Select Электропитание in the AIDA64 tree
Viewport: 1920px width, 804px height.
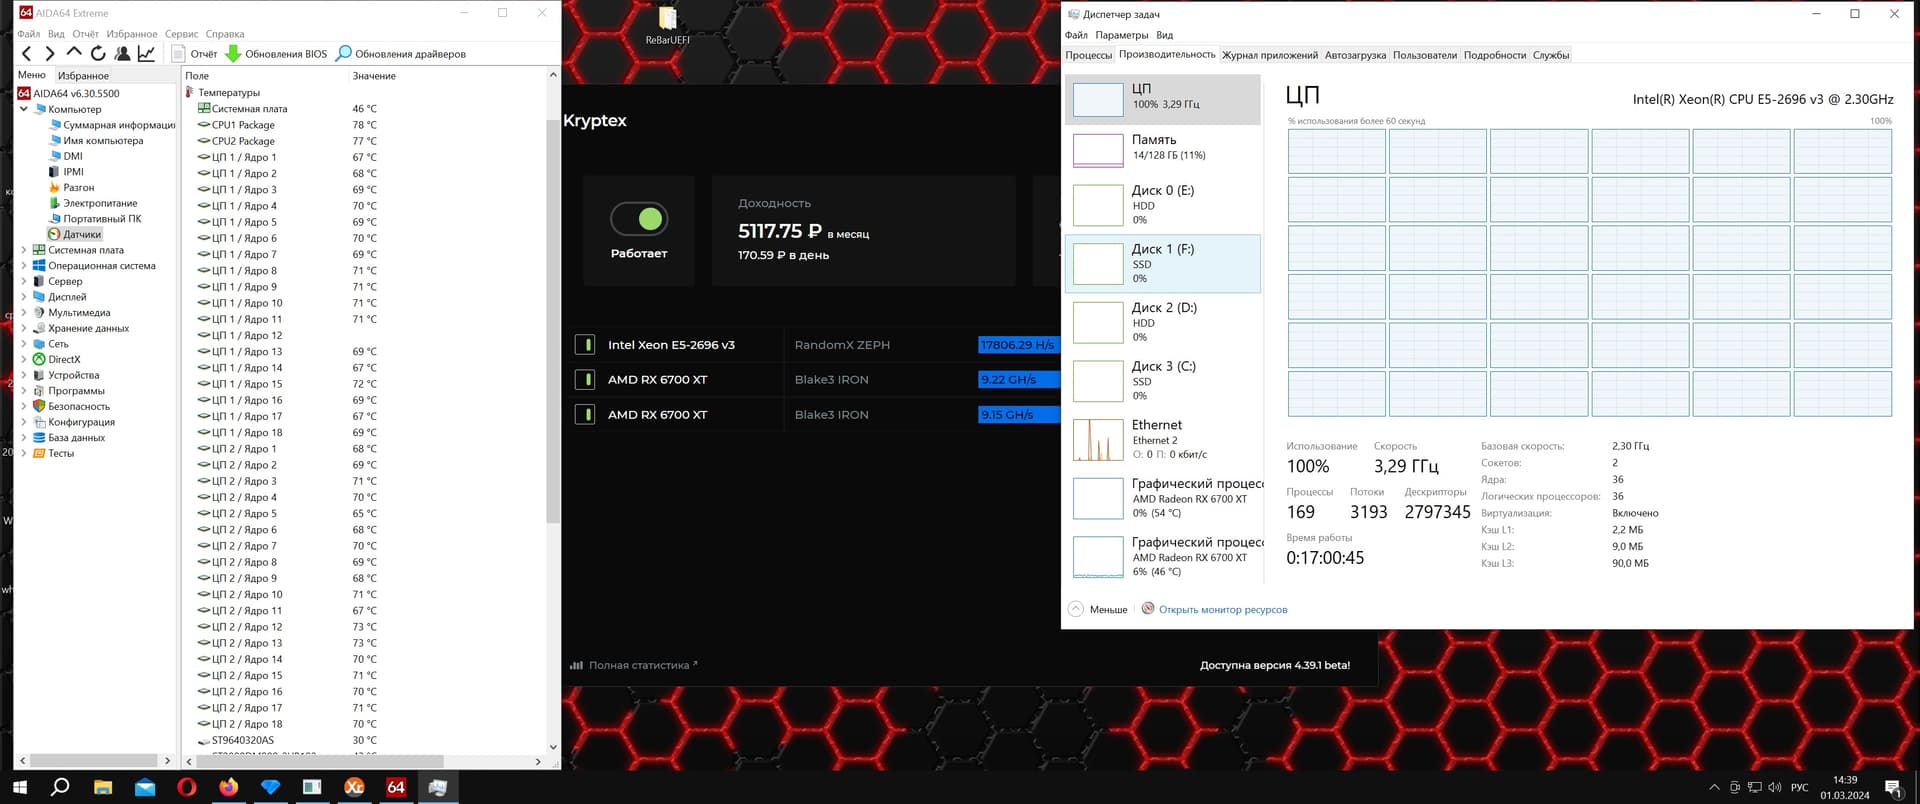pyautogui.click(x=93, y=203)
